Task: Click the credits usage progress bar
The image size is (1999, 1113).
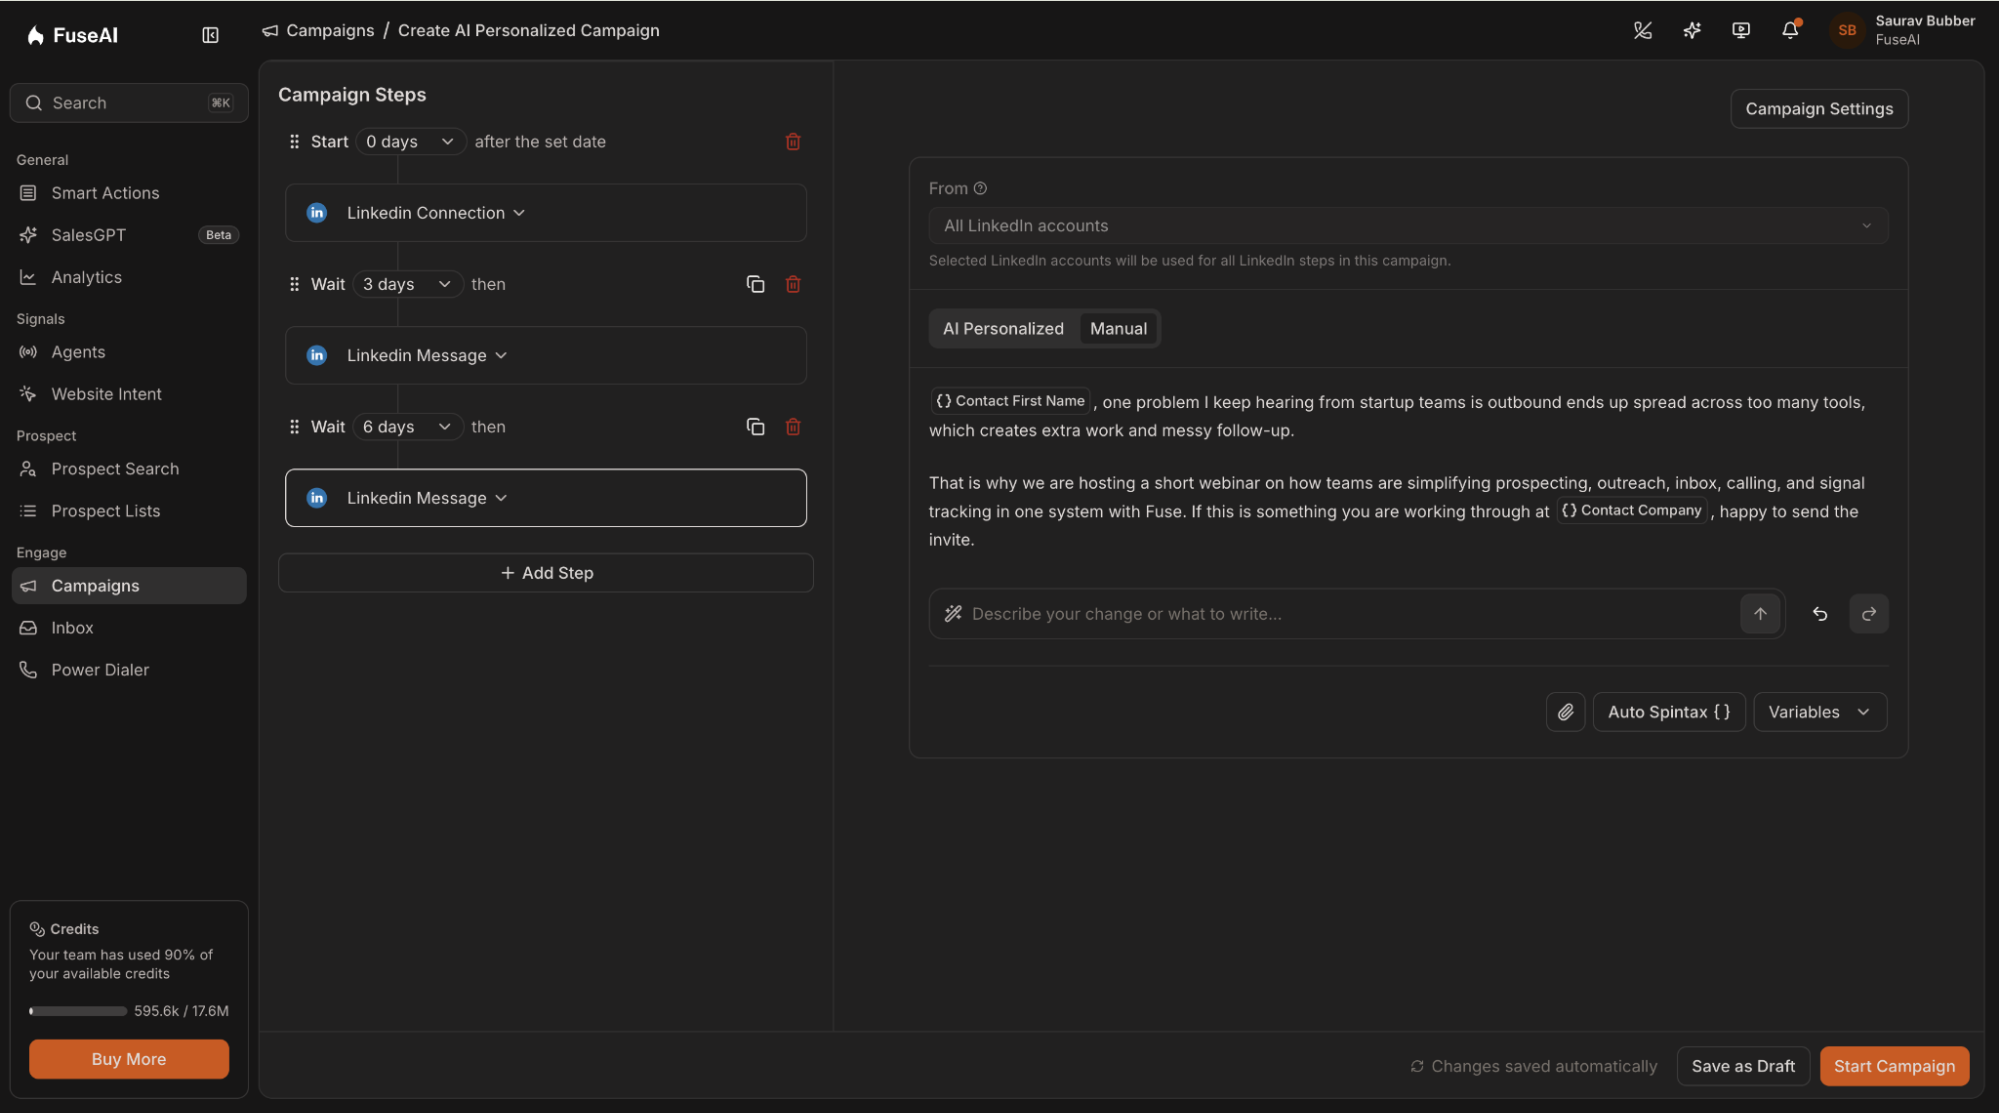Action: 78,1011
